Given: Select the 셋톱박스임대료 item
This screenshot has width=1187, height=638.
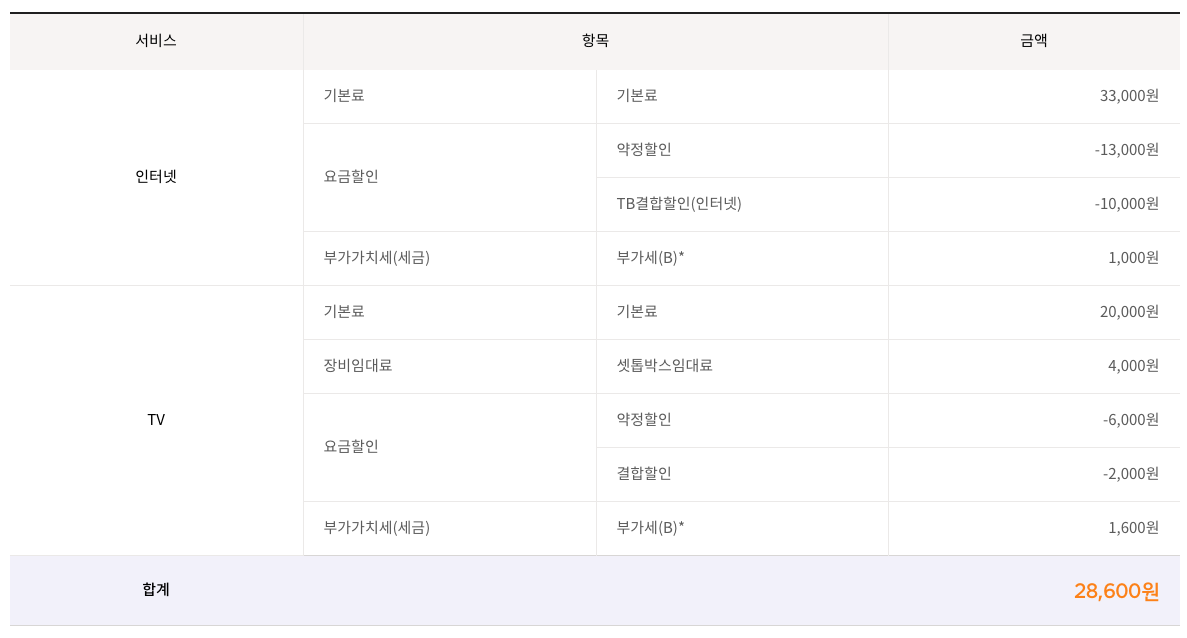Looking at the screenshot, I should (664, 366).
